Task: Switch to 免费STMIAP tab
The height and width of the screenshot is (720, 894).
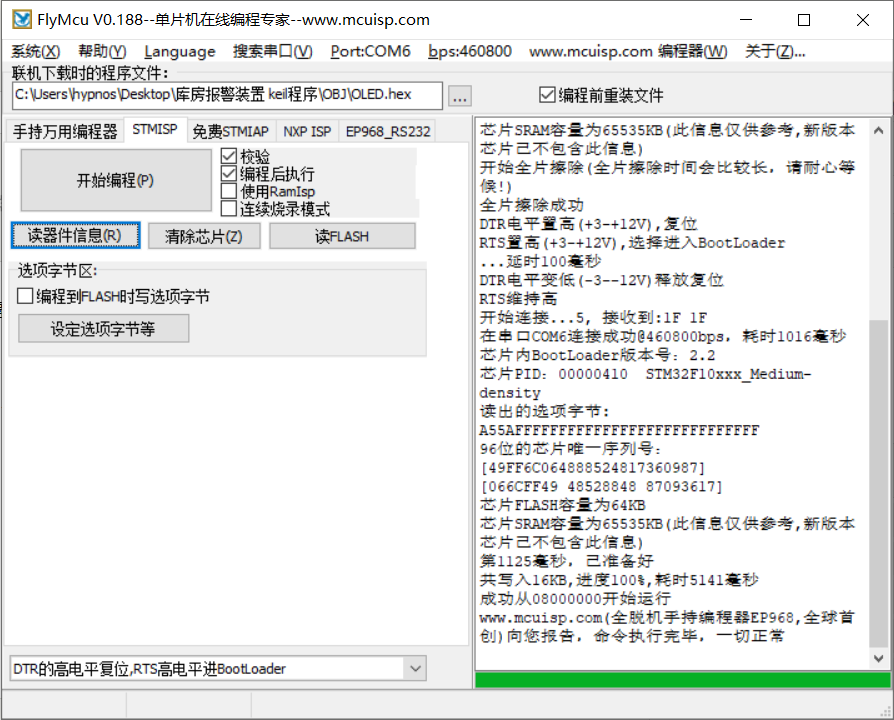Action: tap(230, 132)
